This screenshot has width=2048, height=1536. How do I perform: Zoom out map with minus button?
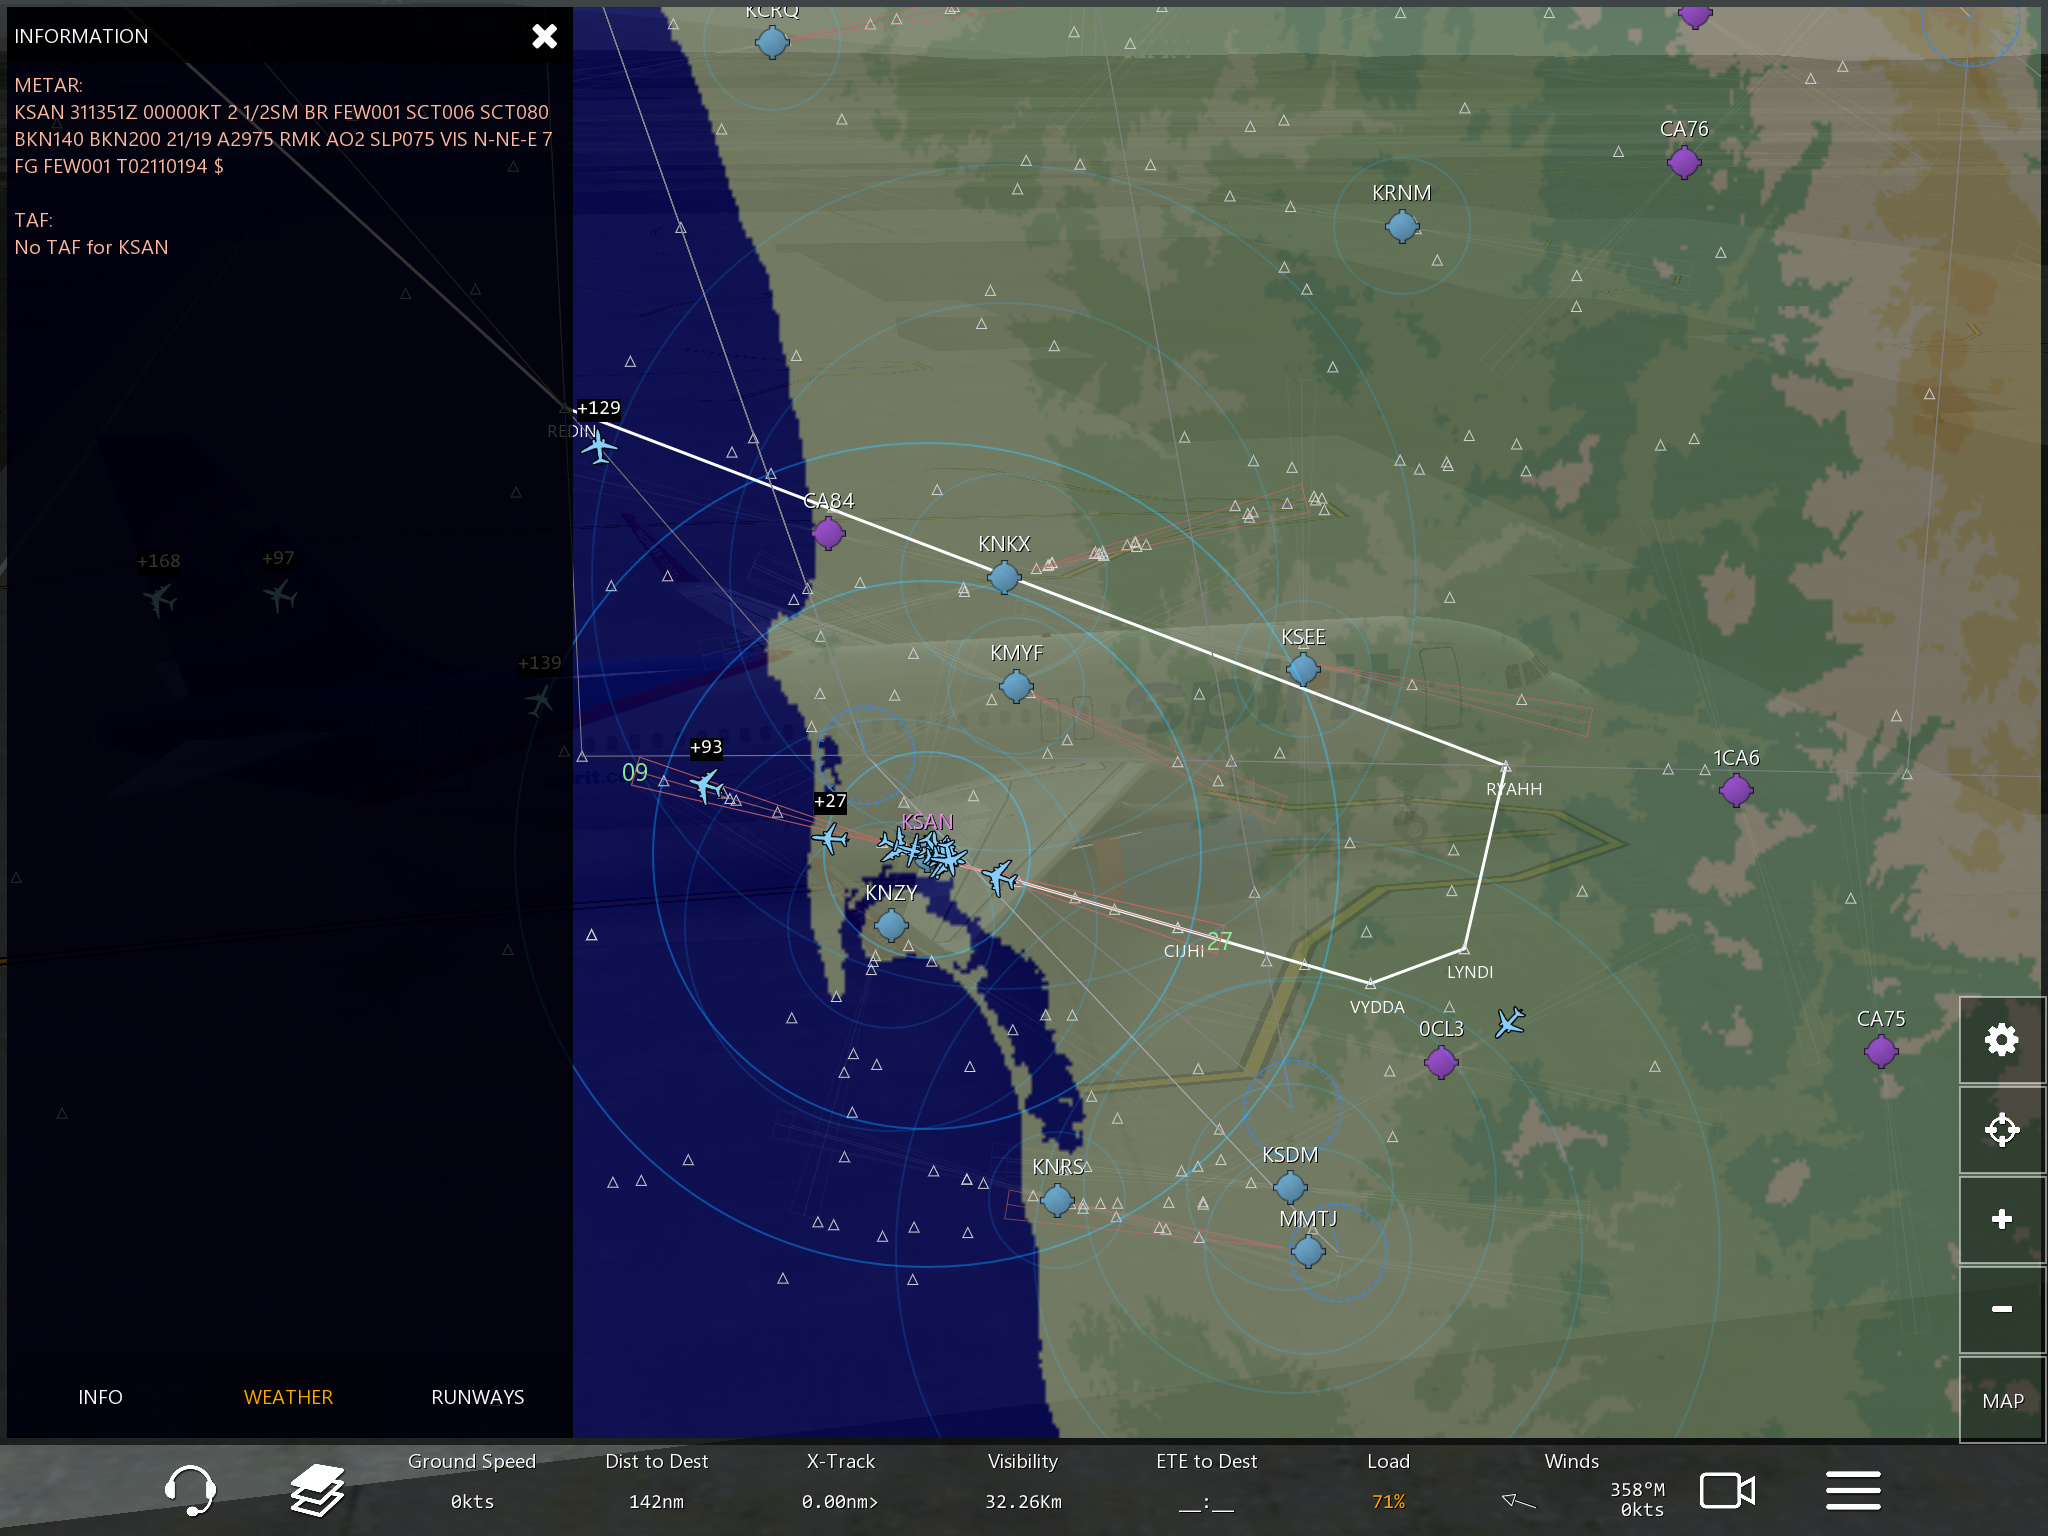2001,1309
